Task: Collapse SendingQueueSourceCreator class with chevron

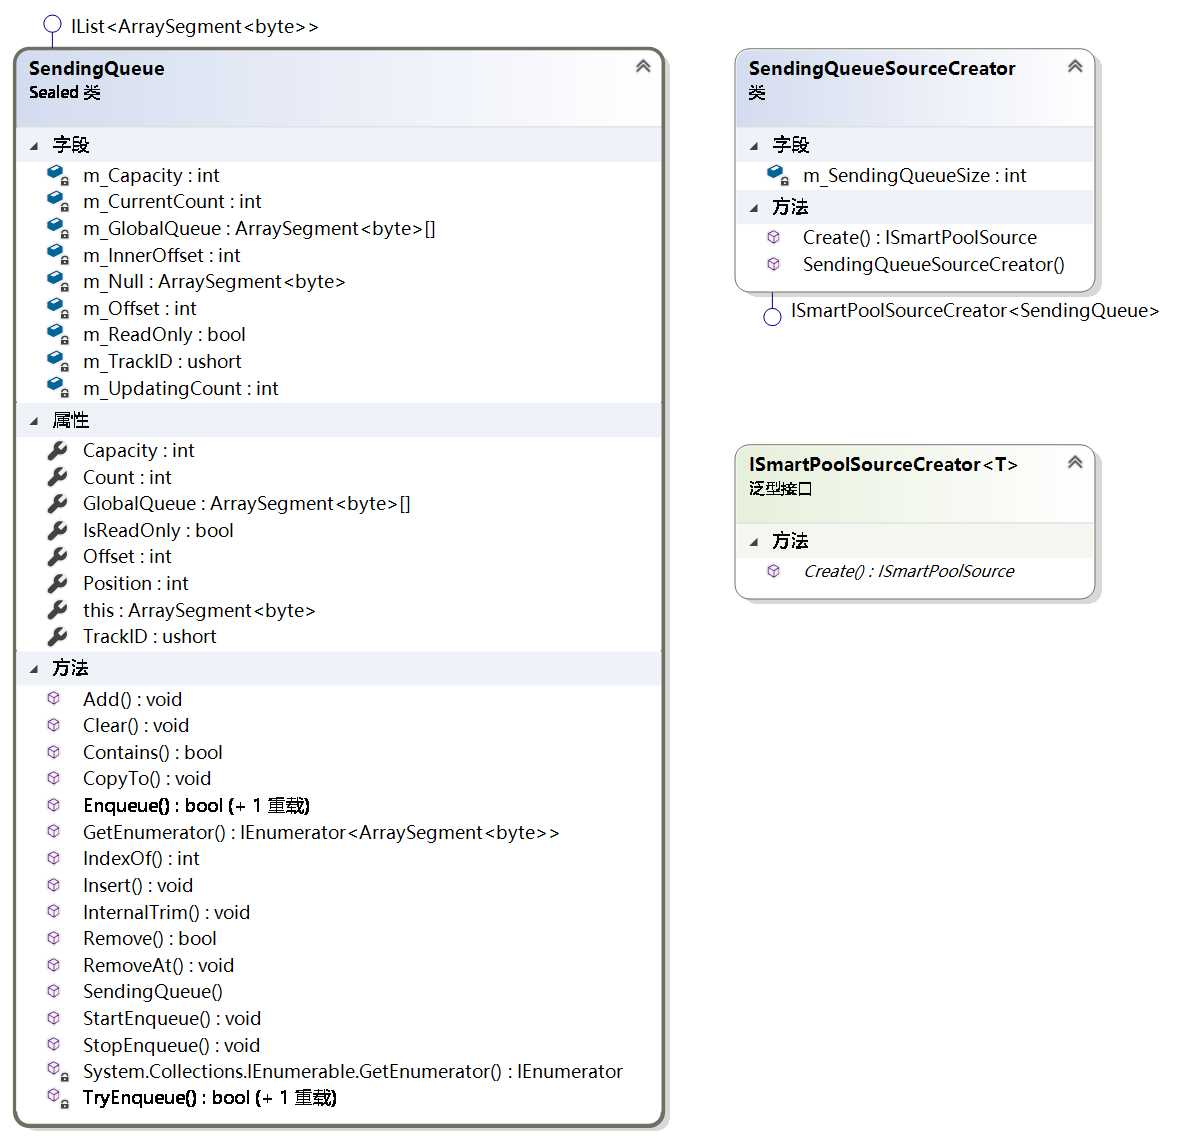Action: pyautogui.click(x=1074, y=66)
